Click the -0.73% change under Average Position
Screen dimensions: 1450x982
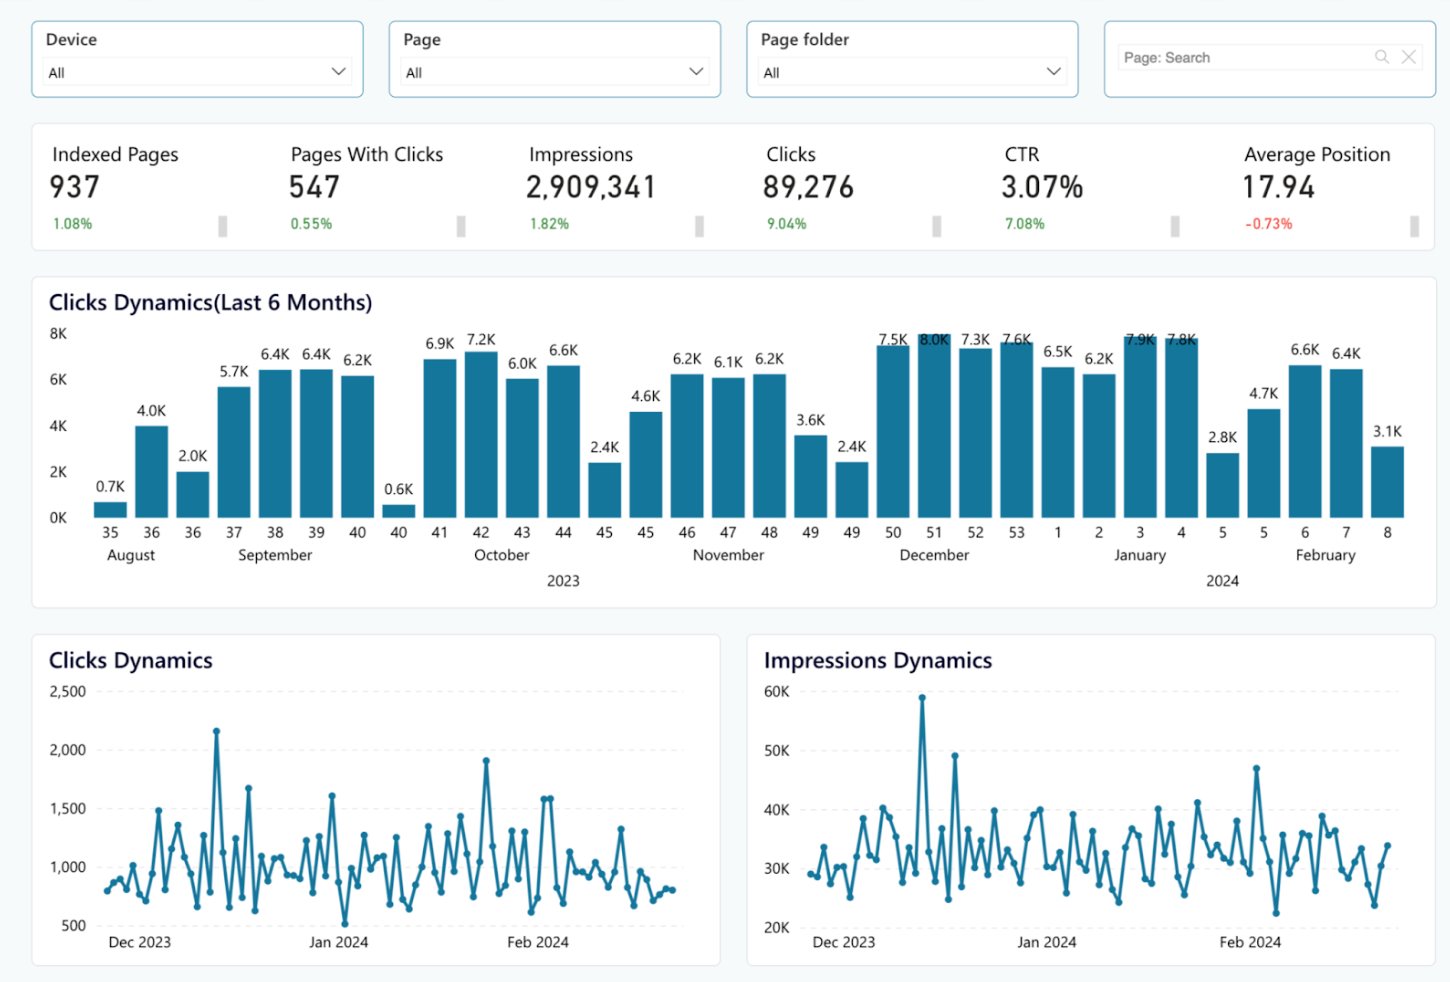click(1269, 224)
